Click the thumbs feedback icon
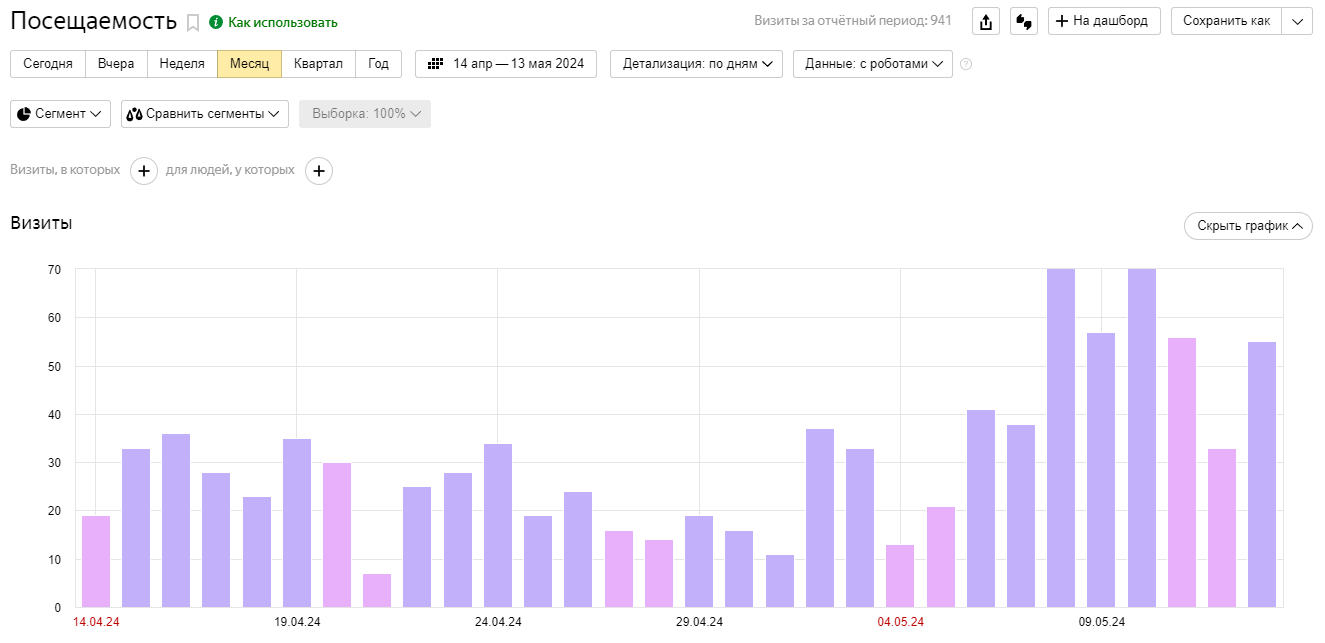Image resolution: width=1325 pixels, height=643 pixels. point(1023,22)
